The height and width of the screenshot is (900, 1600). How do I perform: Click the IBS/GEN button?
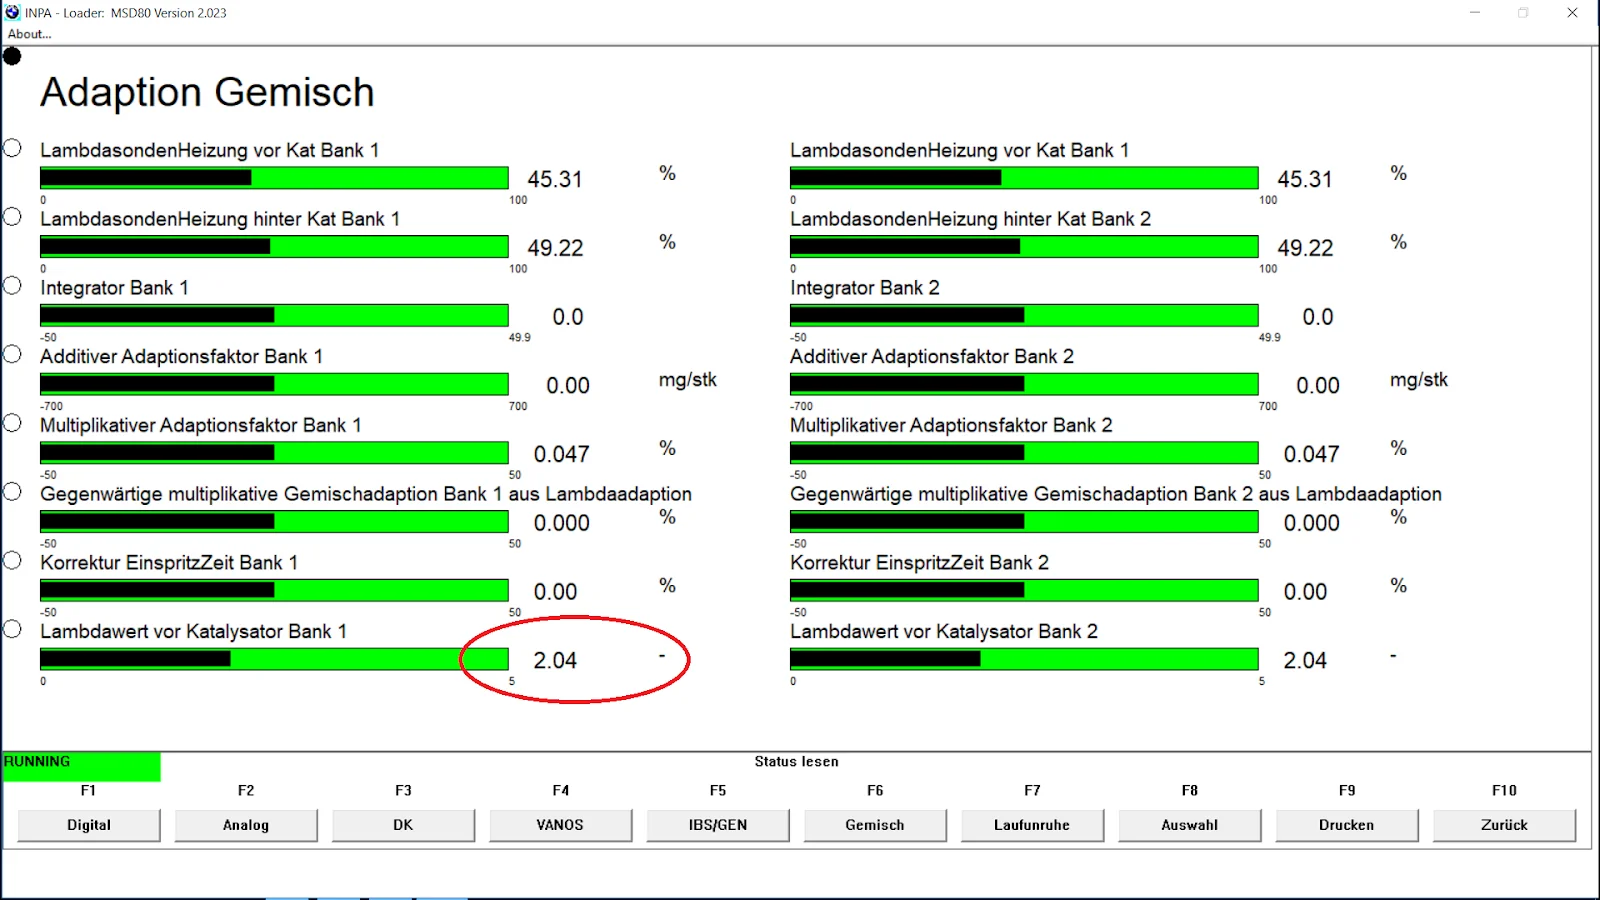[x=718, y=825]
